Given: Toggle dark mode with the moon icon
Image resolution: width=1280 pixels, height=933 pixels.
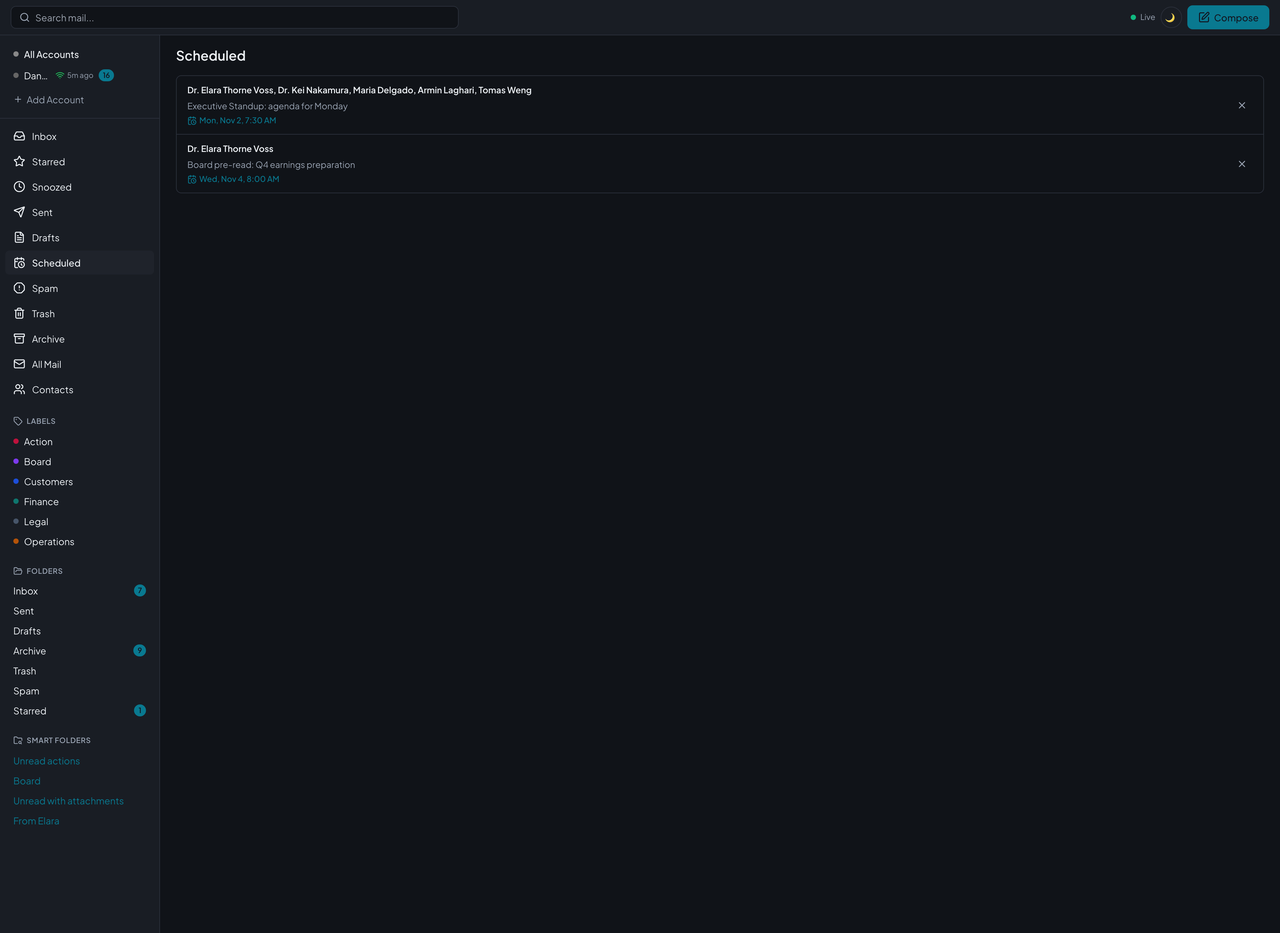Looking at the screenshot, I should (1170, 17).
